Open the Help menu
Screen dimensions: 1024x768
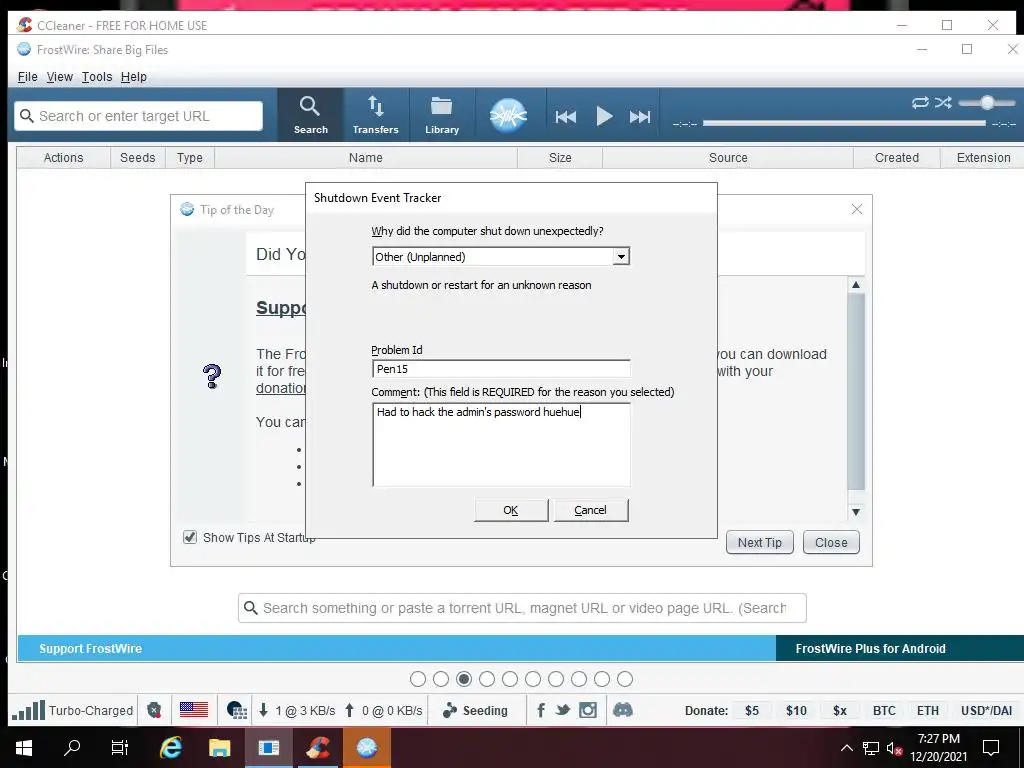134,76
